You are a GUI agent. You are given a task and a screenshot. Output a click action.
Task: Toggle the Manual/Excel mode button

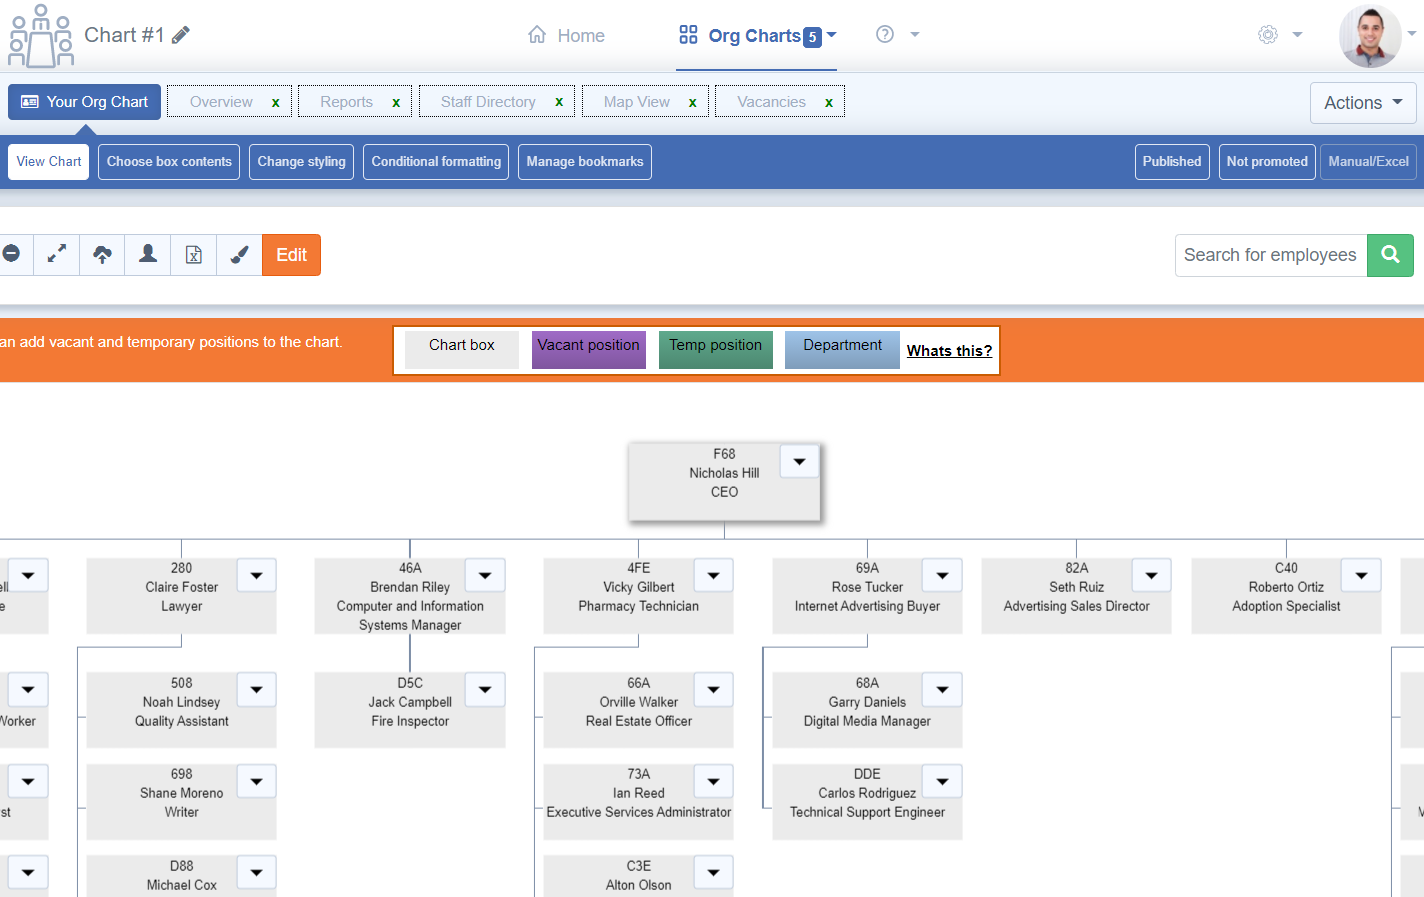tap(1367, 162)
